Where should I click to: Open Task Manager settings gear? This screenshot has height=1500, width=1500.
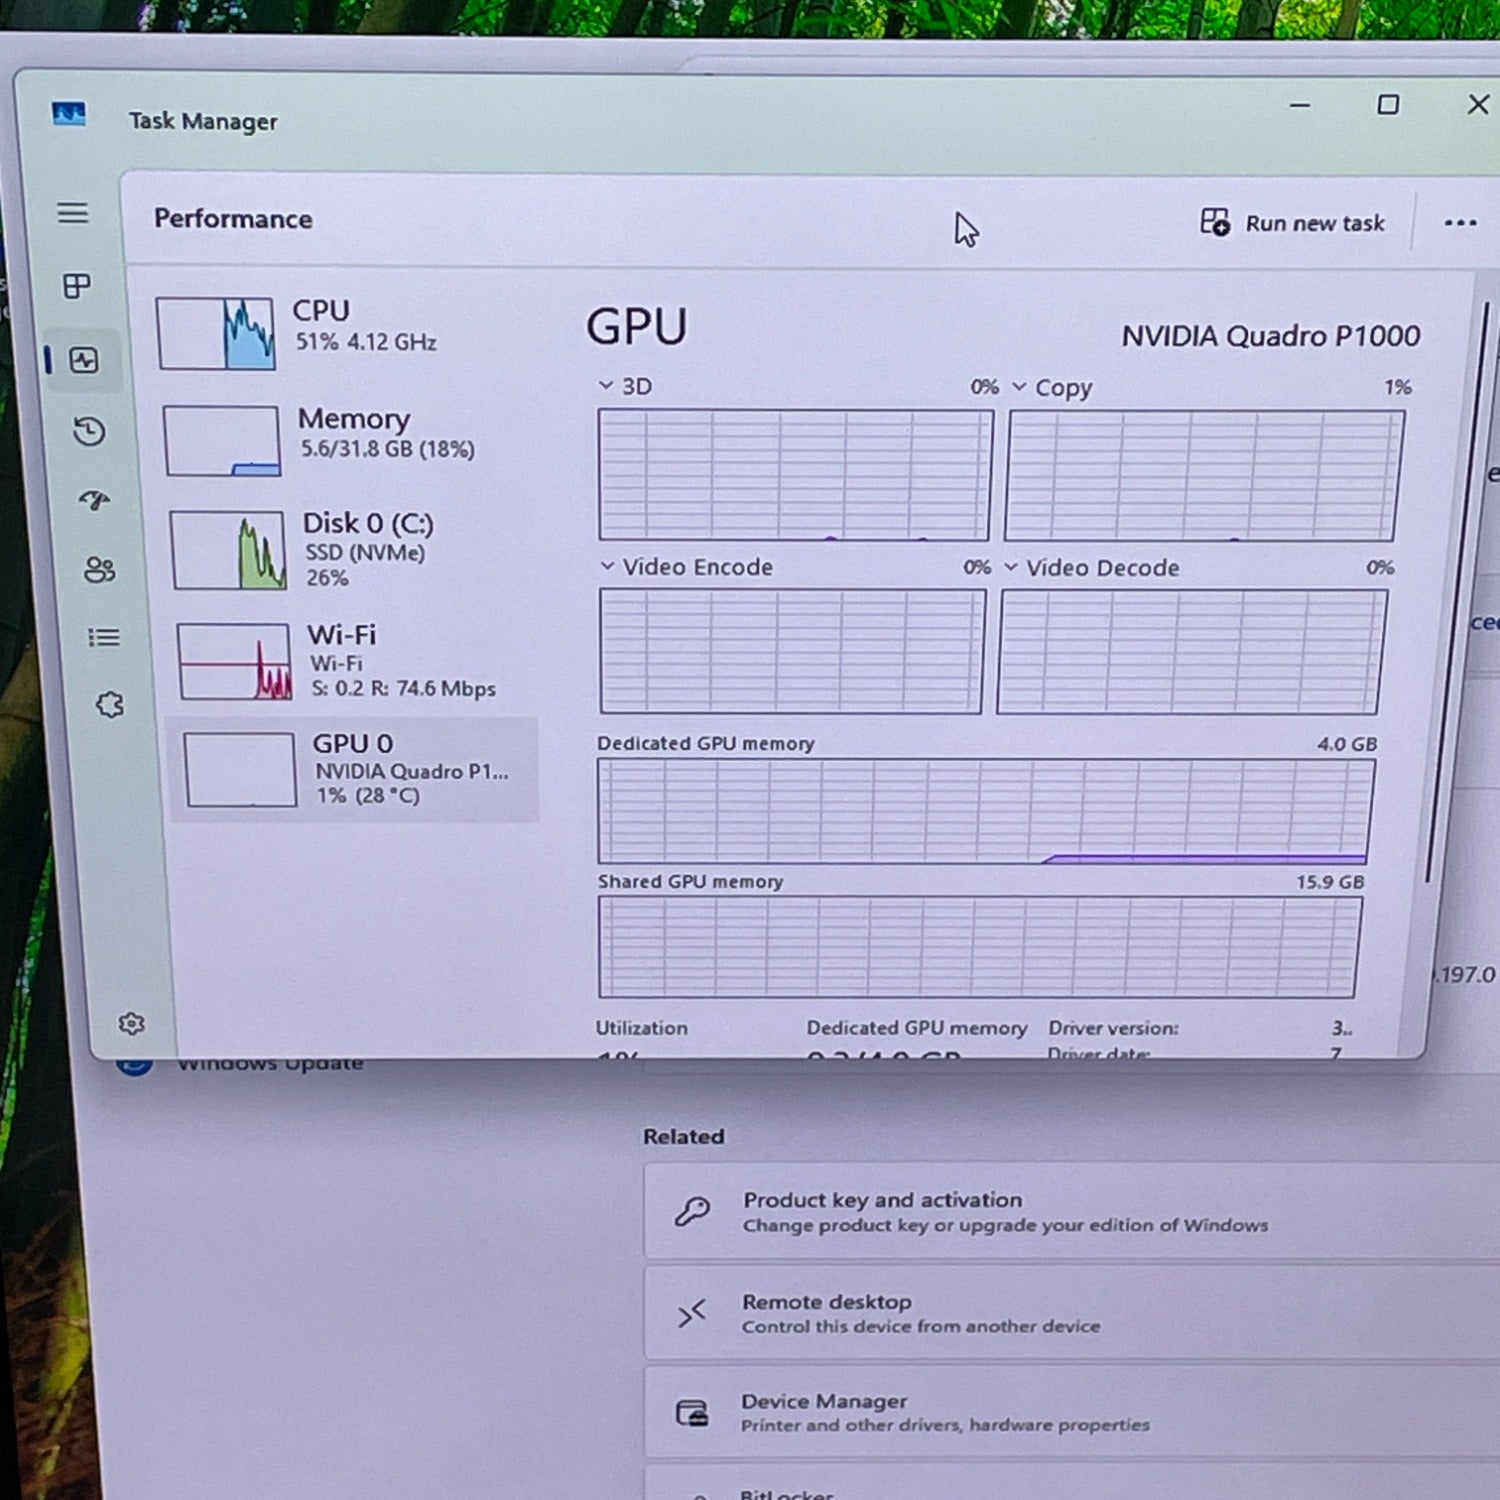[131, 1023]
